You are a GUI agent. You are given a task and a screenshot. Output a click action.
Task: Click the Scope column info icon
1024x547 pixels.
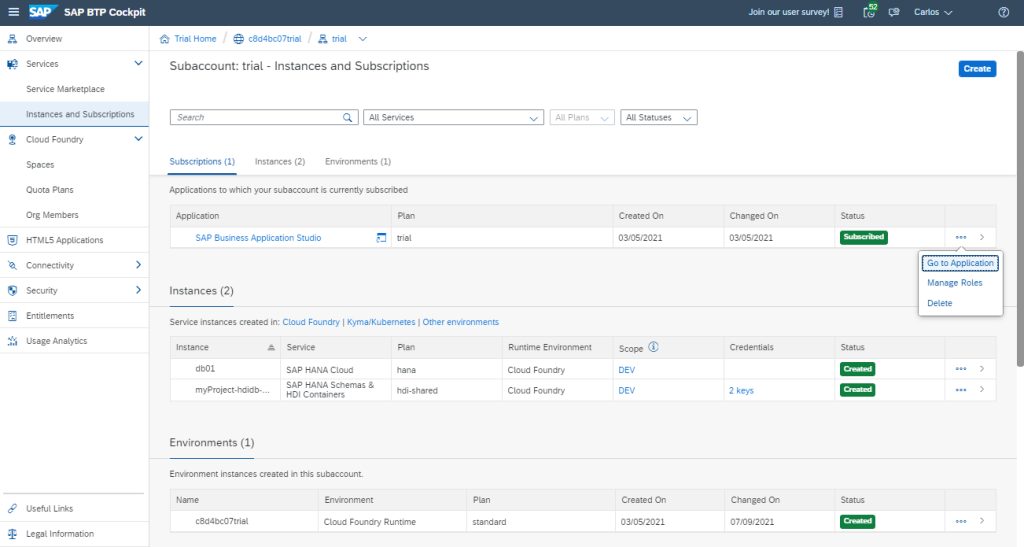tap(654, 347)
